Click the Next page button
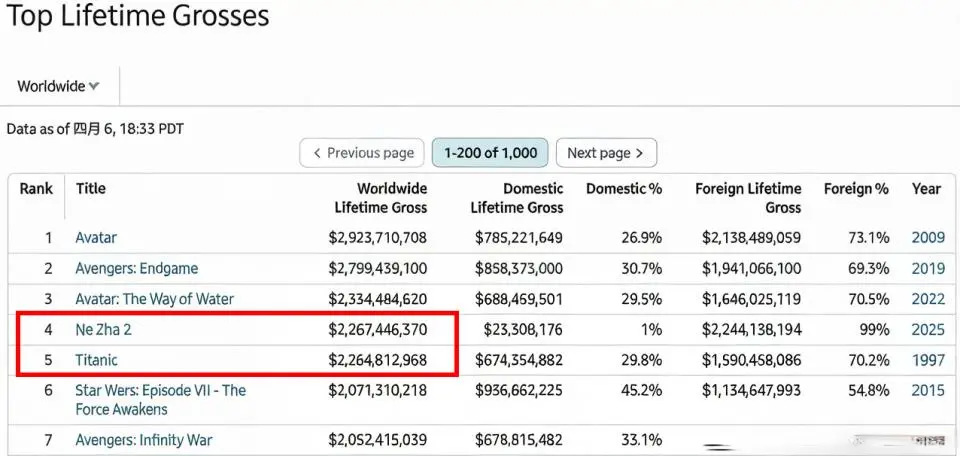 click(x=606, y=153)
